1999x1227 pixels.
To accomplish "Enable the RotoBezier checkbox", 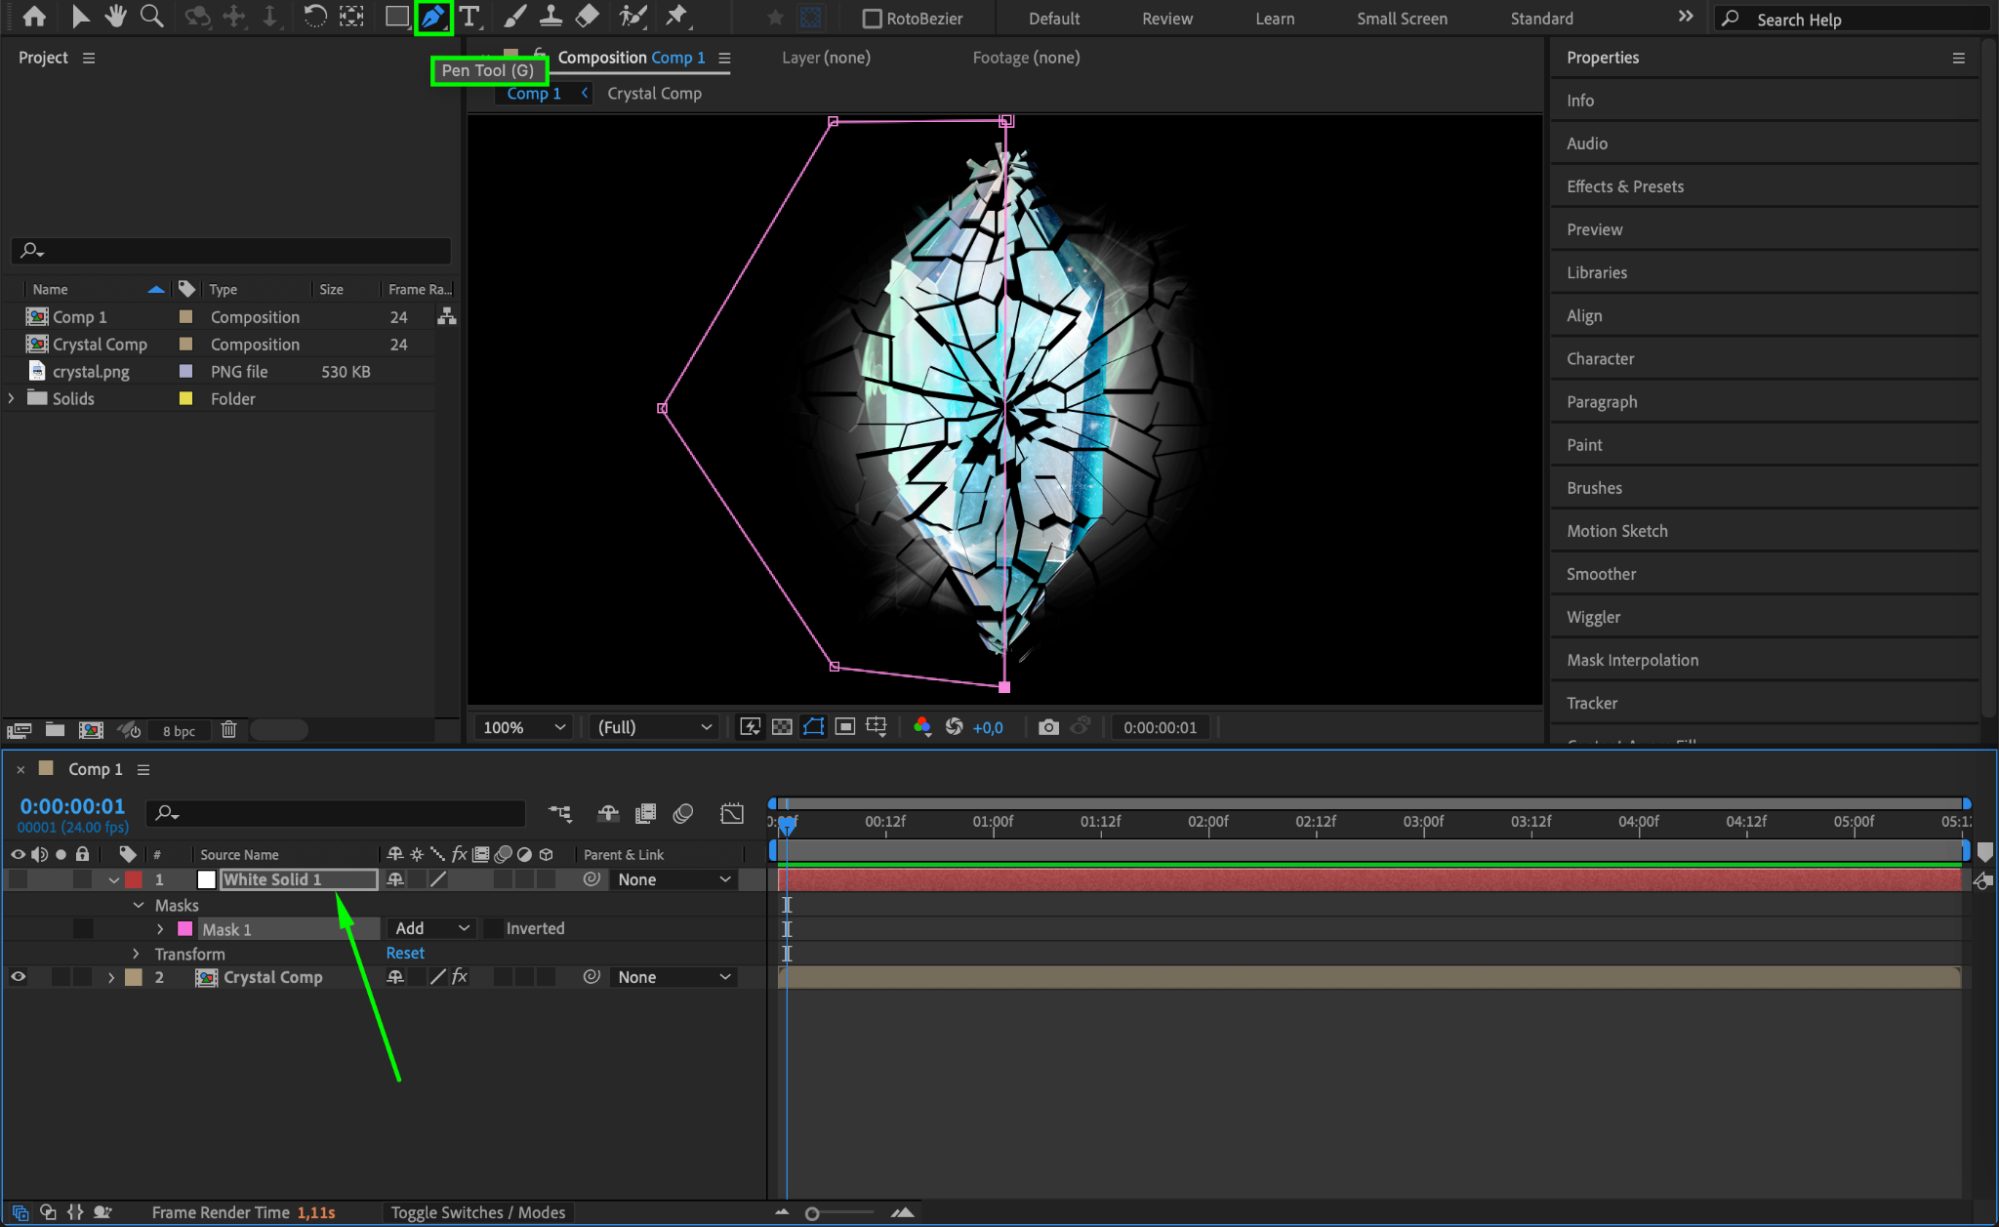I will pyautogui.click(x=872, y=18).
